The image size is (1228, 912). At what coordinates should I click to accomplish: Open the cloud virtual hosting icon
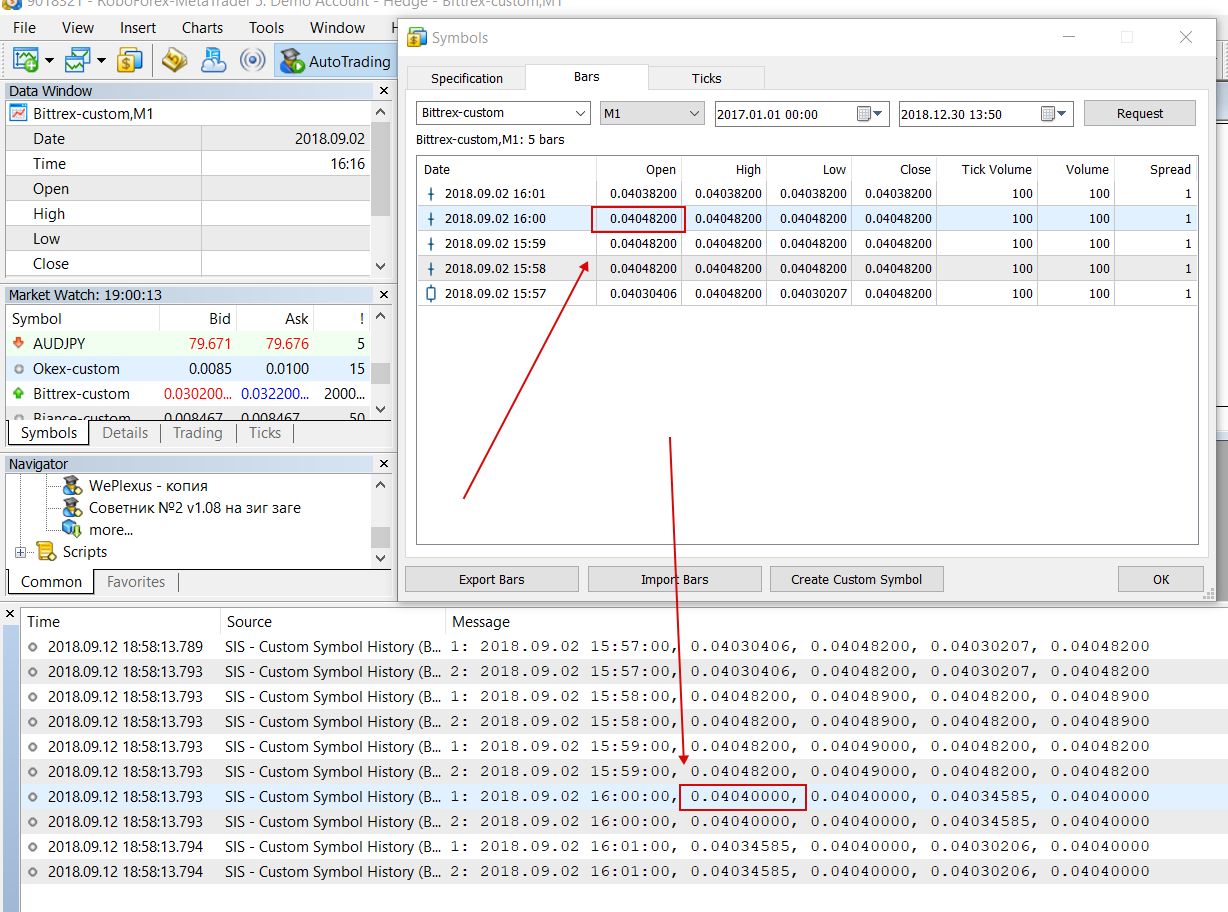point(214,60)
